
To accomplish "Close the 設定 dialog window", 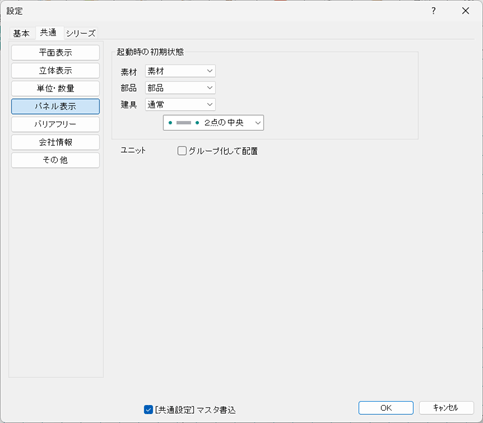I will [x=465, y=11].
